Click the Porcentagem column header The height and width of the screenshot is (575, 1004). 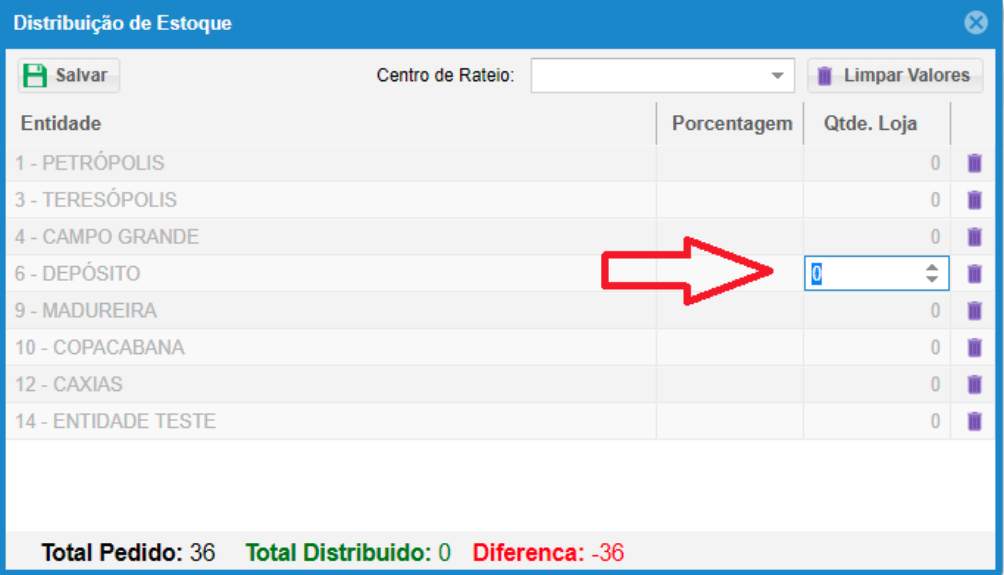731,124
